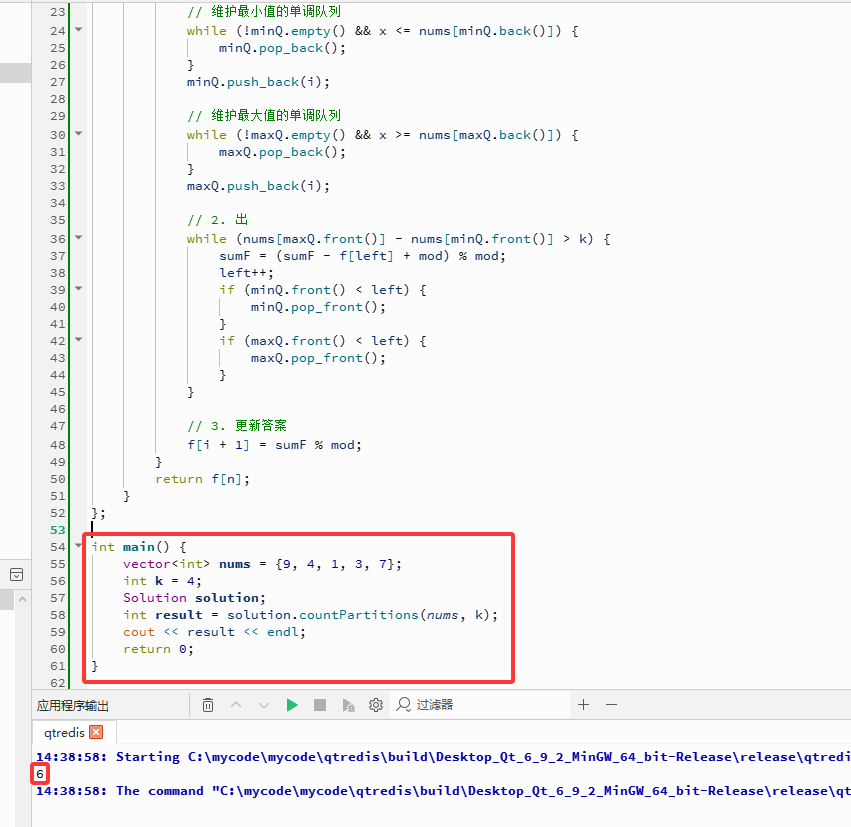The width and height of the screenshot is (851, 827).
Task: Click "minQ.push_back(i);" on line 27
Action: [x=258, y=82]
